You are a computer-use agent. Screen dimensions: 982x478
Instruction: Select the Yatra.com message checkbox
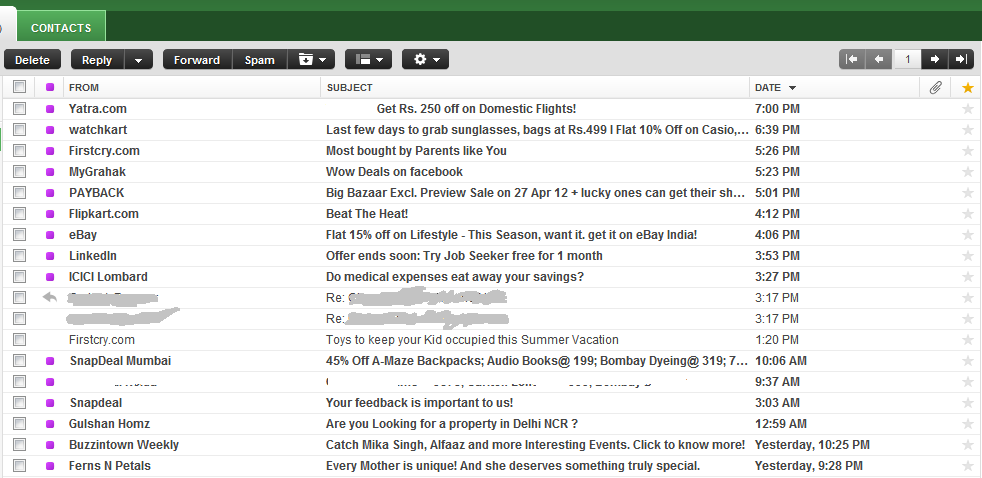[19, 108]
